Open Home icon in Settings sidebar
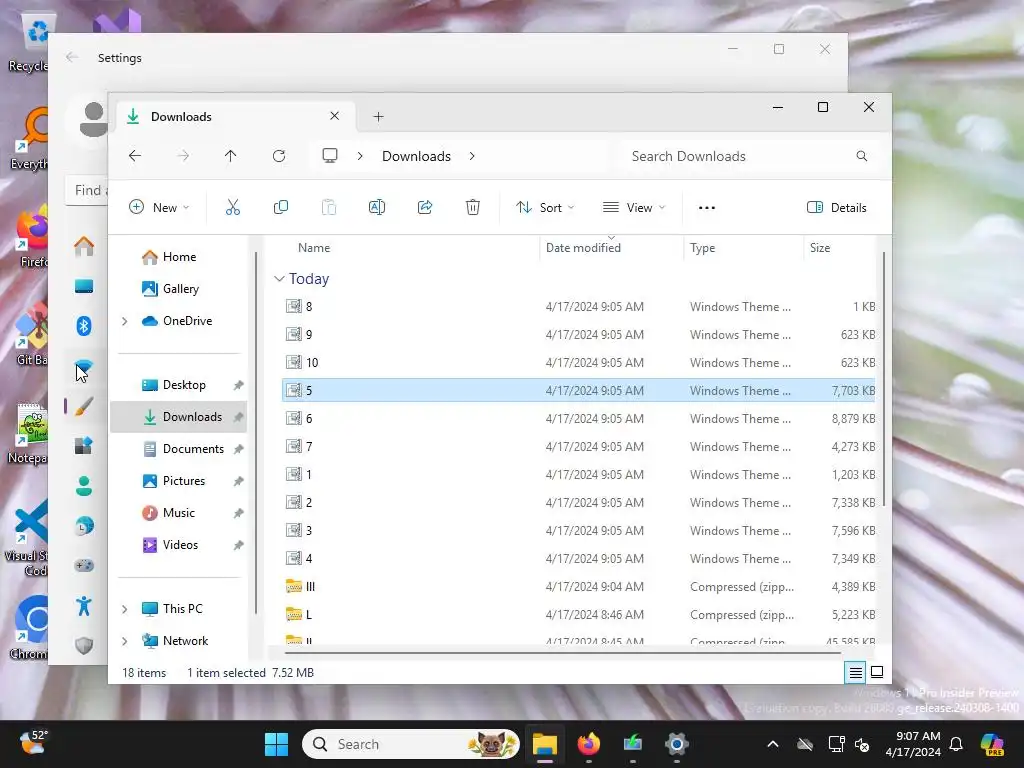 click(84, 246)
